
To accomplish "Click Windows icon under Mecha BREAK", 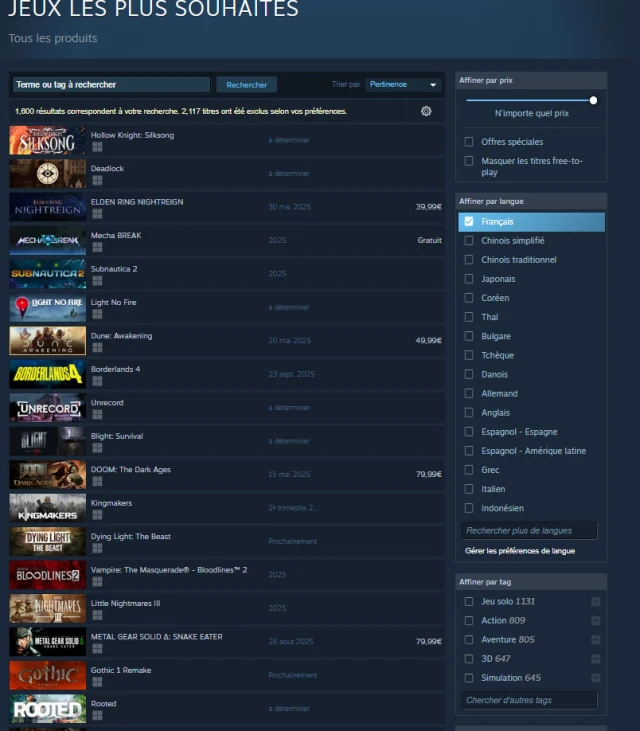I will pos(97,247).
